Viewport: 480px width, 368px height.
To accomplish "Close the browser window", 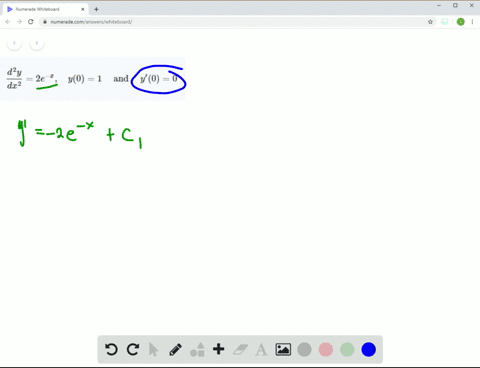I will pyautogui.click(x=472, y=5).
